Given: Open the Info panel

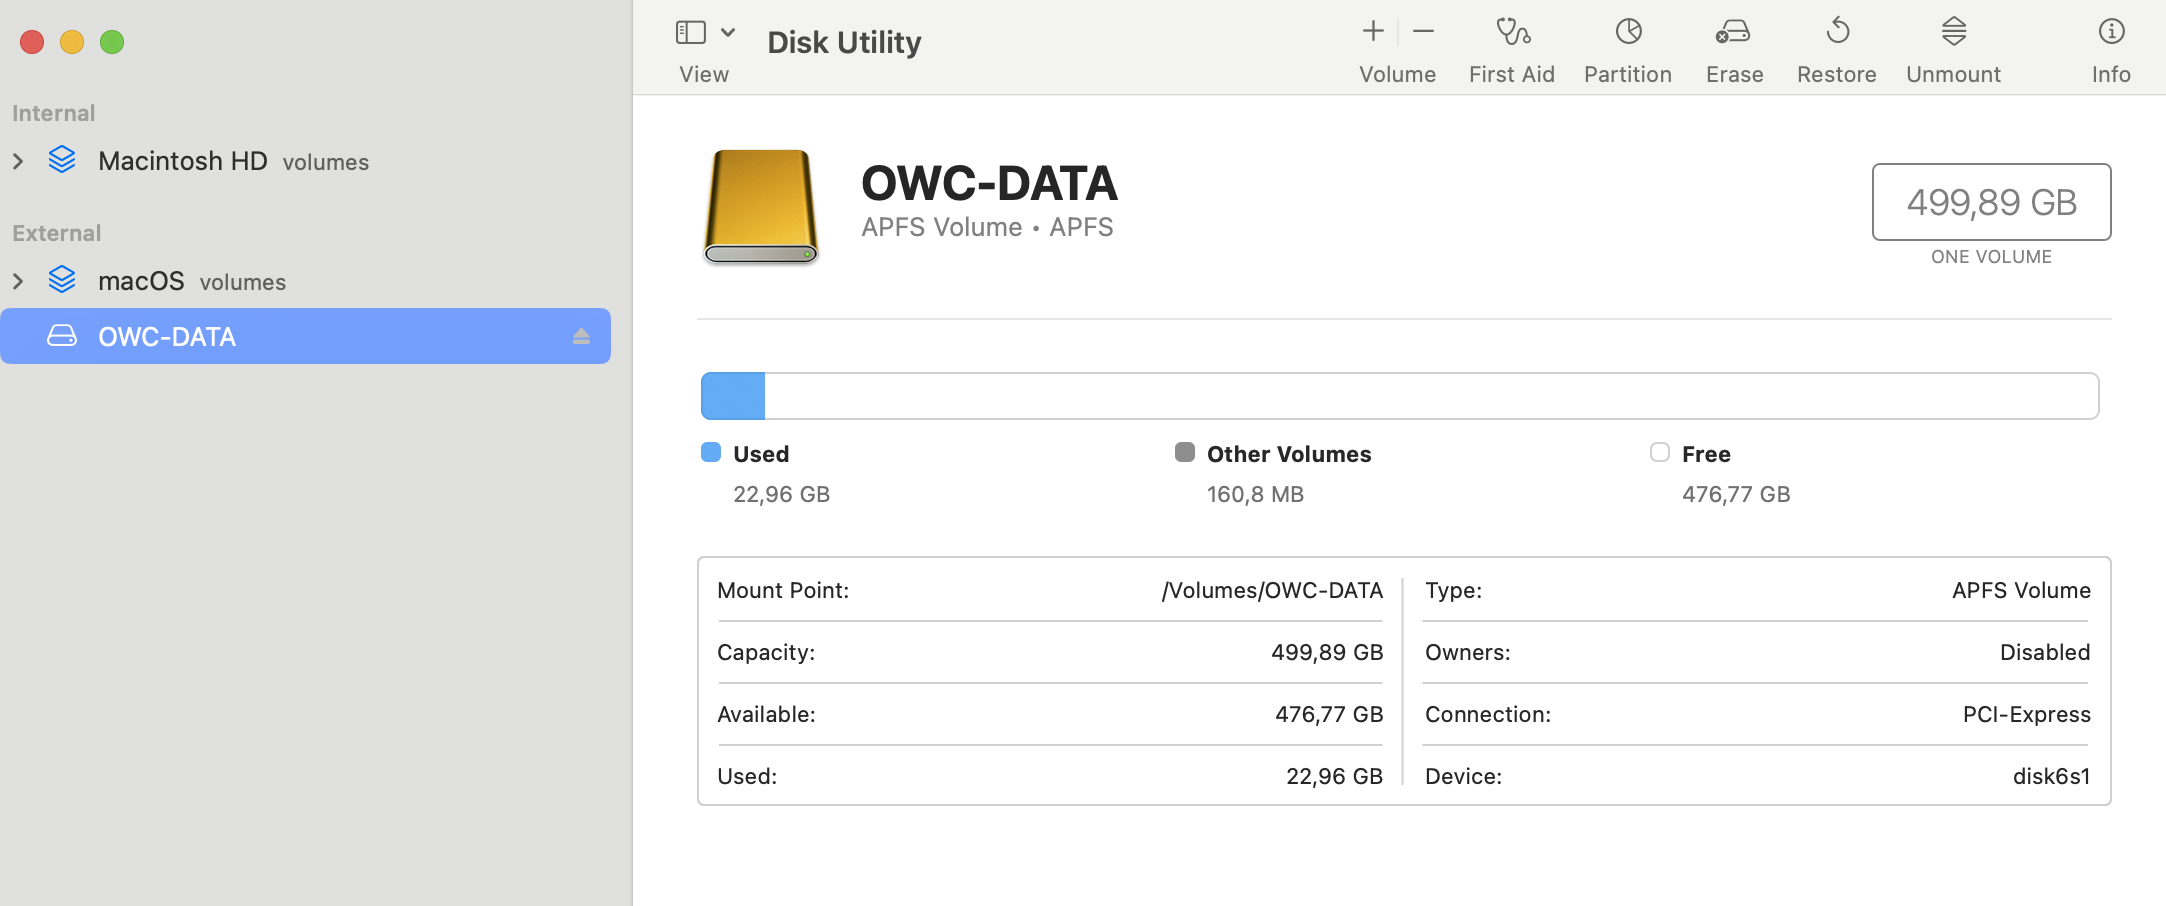Looking at the screenshot, I should (x=2111, y=33).
